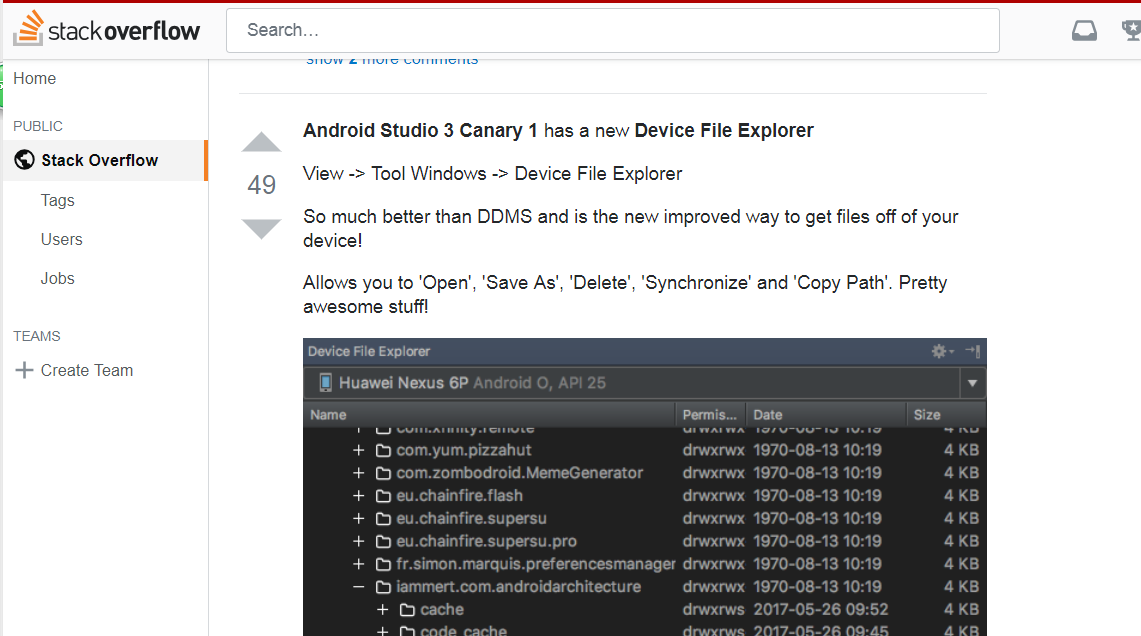This screenshot has width=1141, height=636.
Task: Expand the eu.chainfire.supersu.pro folder
Action: click(x=359, y=541)
